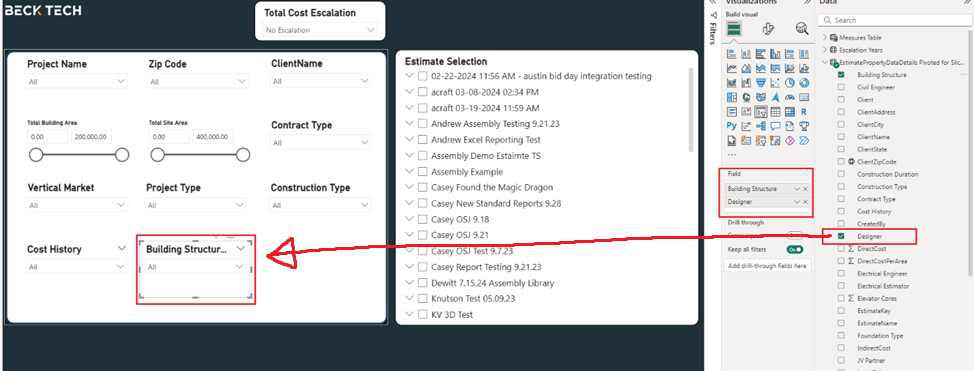Choose the Pie chart visual
This screenshot has height=371, width=974.
[x=790, y=83]
